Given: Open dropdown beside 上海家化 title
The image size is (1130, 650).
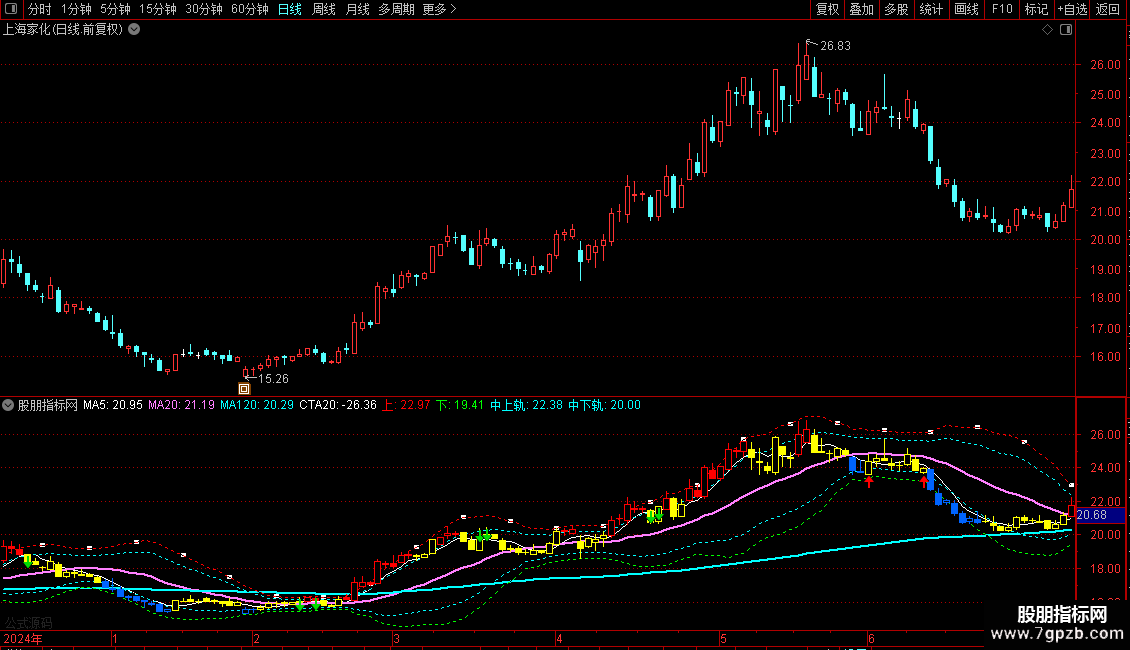Looking at the screenshot, I should point(134,30).
